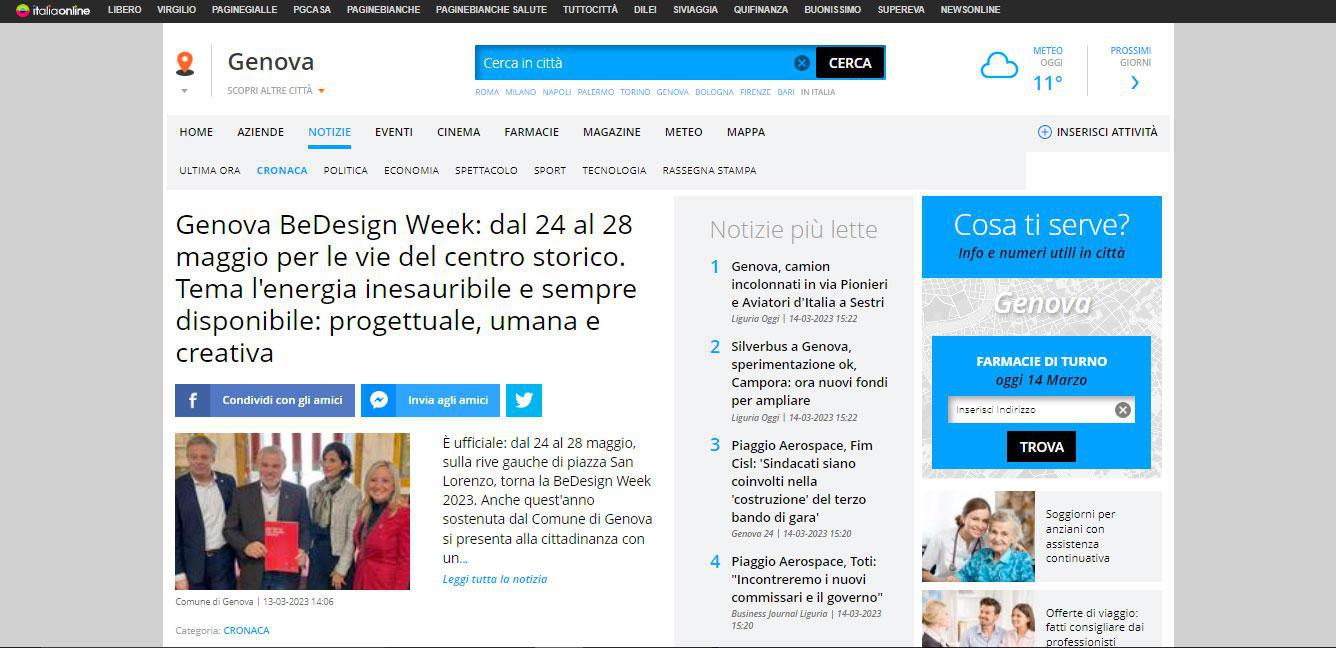The image size is (1336, 648).
Task: Open Soggiorni per anziani ad thumbnail
Action: coord(978,537)
